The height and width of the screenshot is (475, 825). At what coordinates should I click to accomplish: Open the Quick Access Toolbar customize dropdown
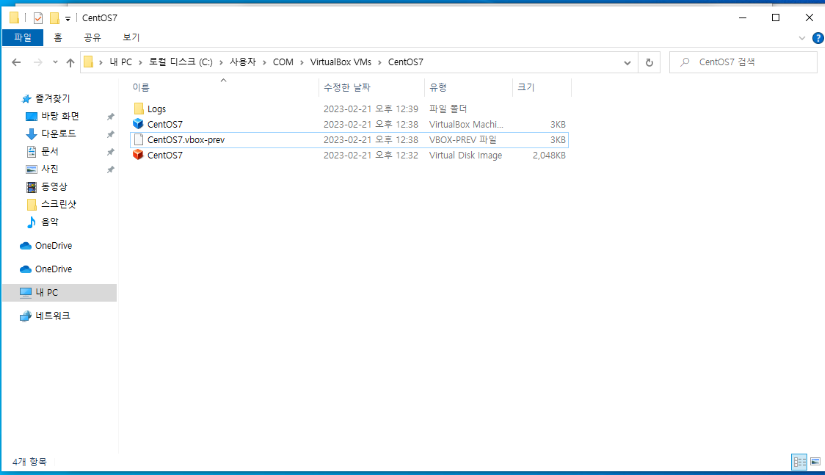(68, 18)
